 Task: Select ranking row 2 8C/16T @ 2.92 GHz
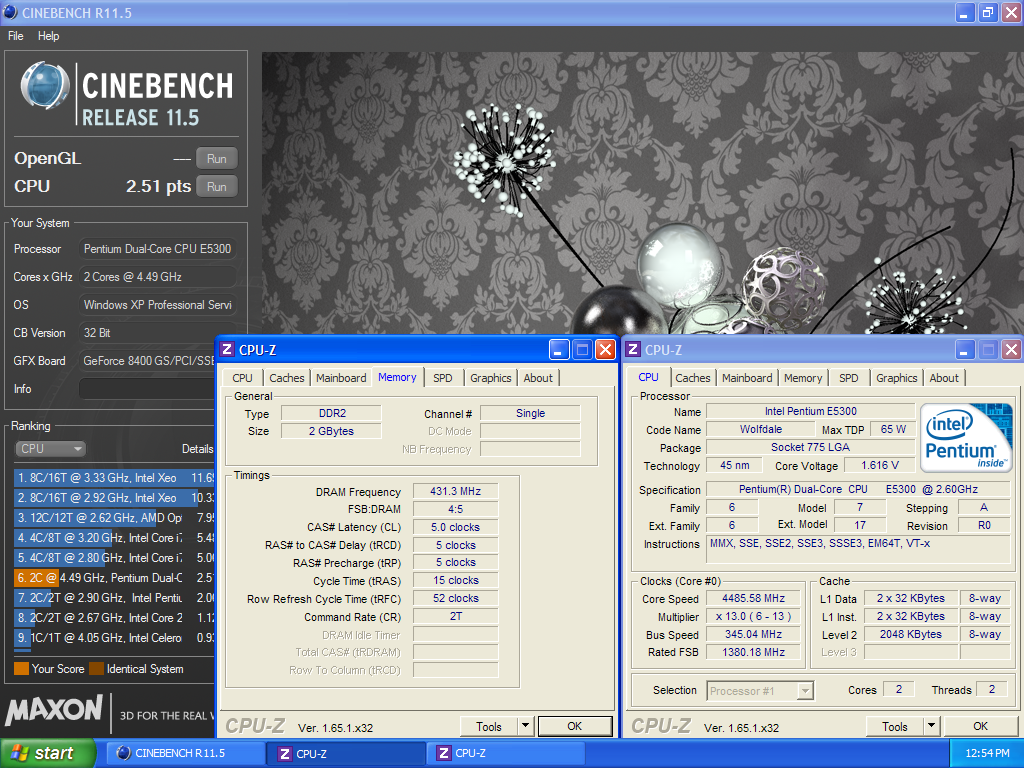(x=114, y=498)
